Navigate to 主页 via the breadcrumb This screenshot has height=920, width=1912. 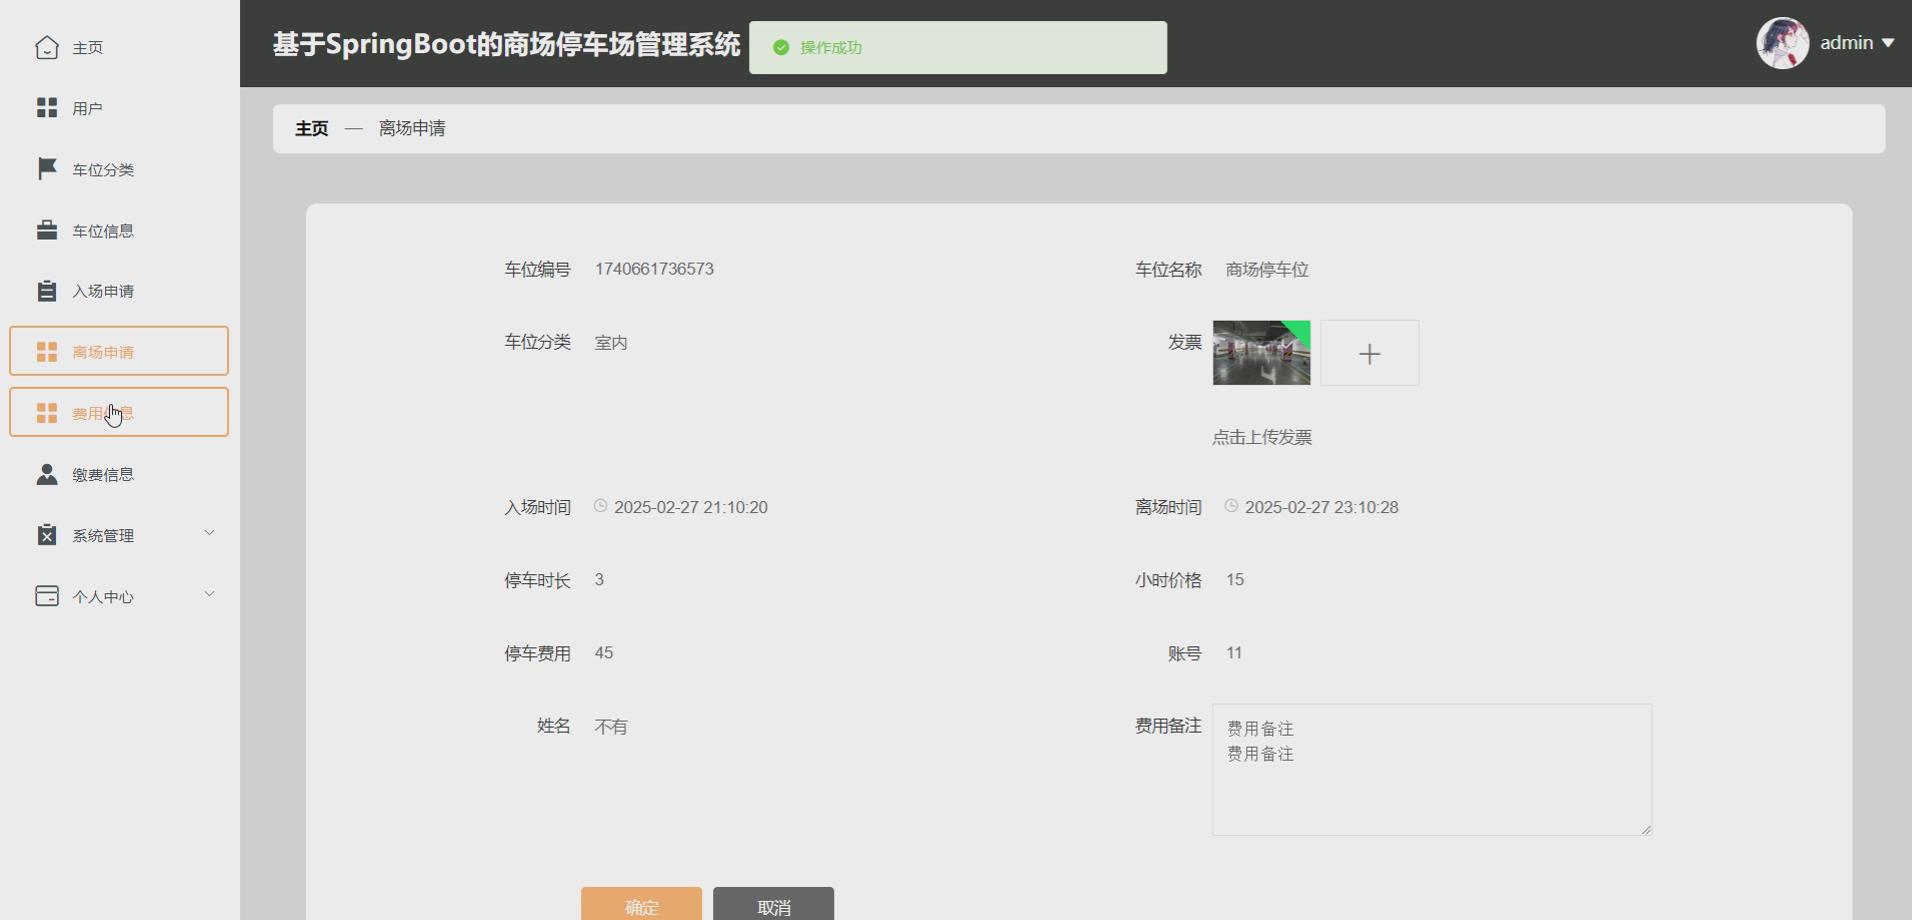click(x=310, y=128)
